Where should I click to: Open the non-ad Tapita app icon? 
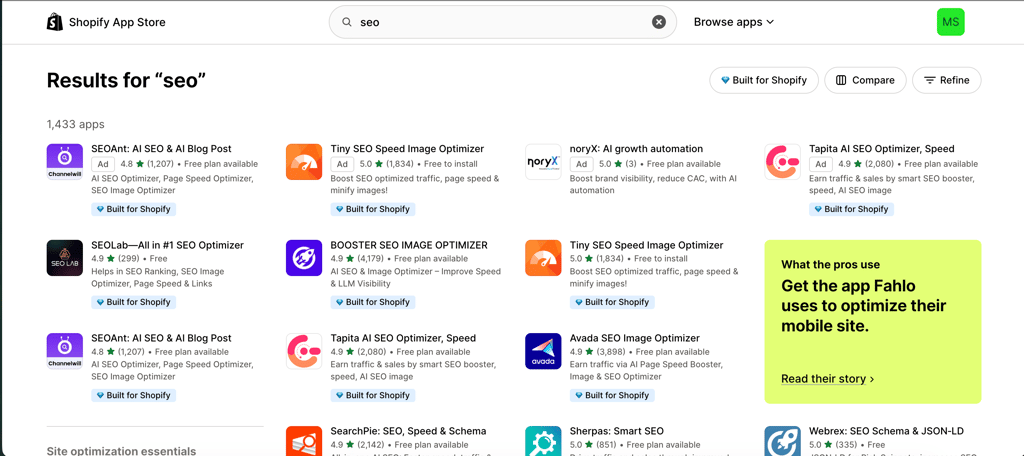point(304,351)
